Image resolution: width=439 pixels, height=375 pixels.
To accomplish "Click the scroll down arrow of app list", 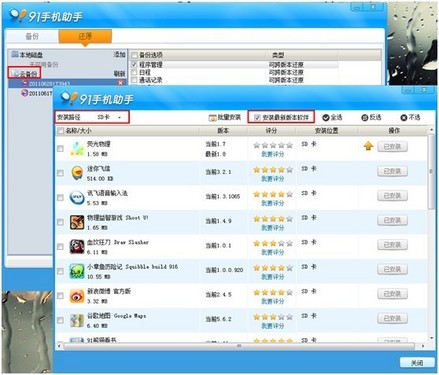I will tap(431, 338).
